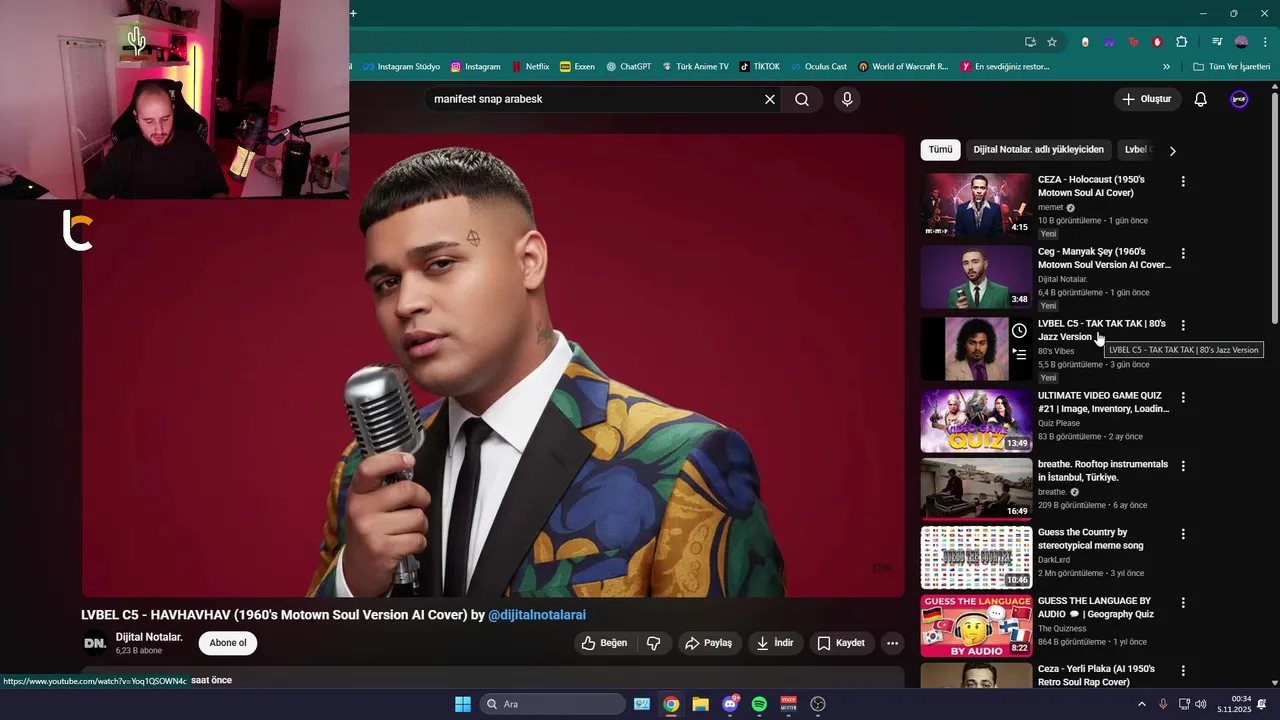Screen dimensions: 1280x720
Task: Open options menu for Guess the Country video
Action: 1183,535
